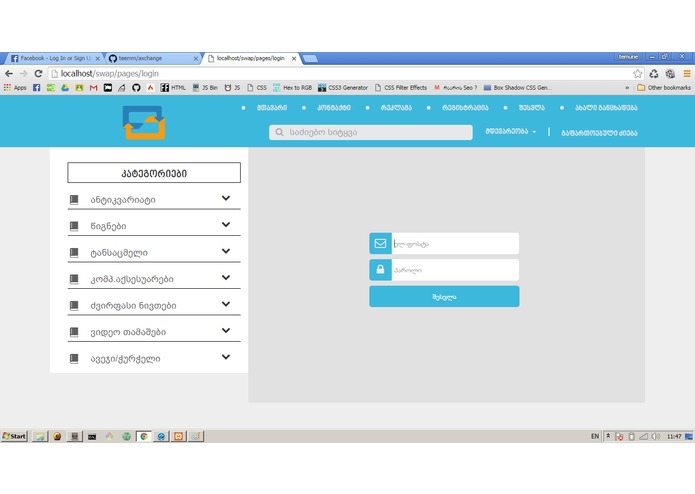Click the browser forward arrow
The height and width of the screenshot is (494, 695).
point(23,74)
